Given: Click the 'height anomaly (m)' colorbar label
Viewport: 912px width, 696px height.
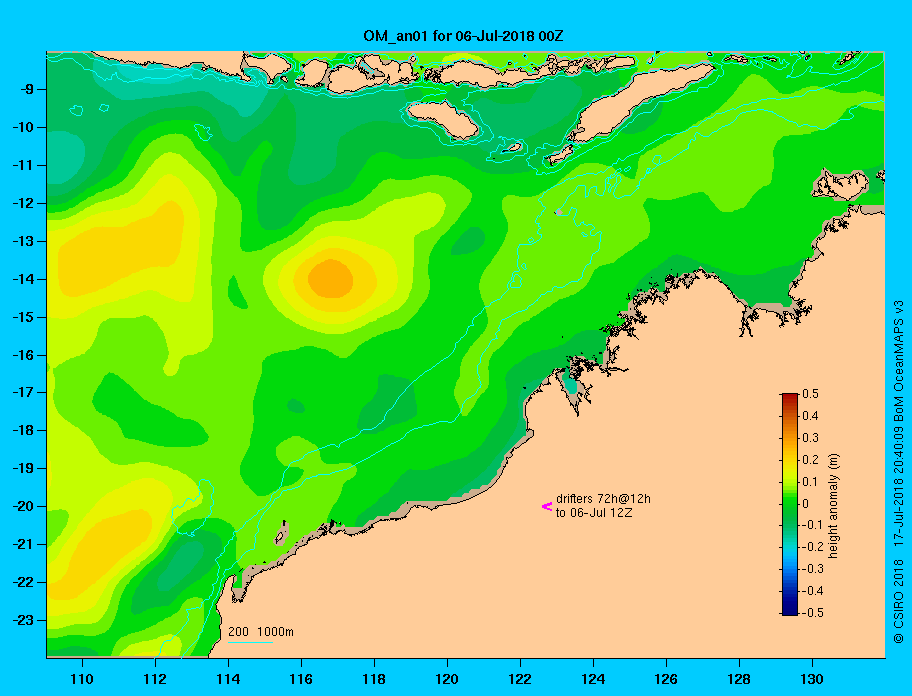Looking at the screenshot, I should tap(833, 505).
